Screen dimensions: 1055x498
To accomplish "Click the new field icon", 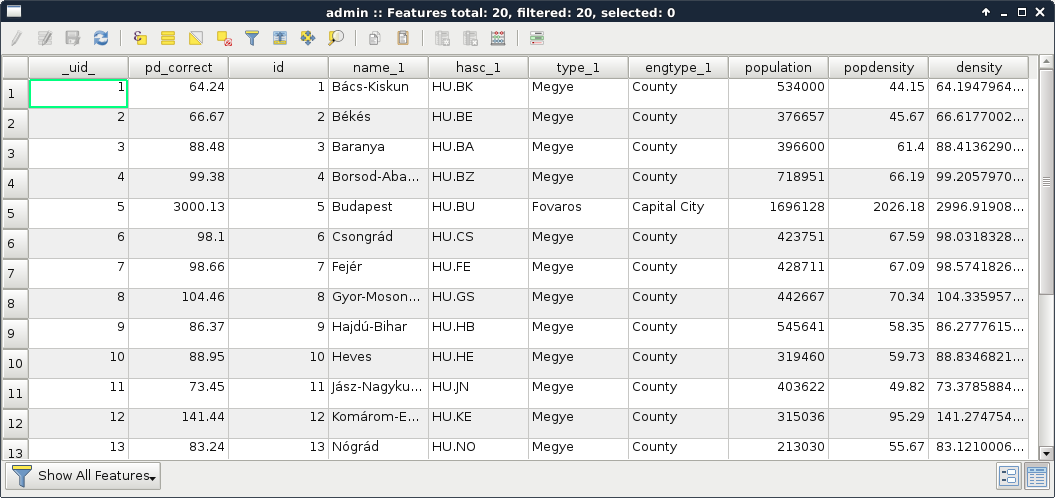I will 442,38.
